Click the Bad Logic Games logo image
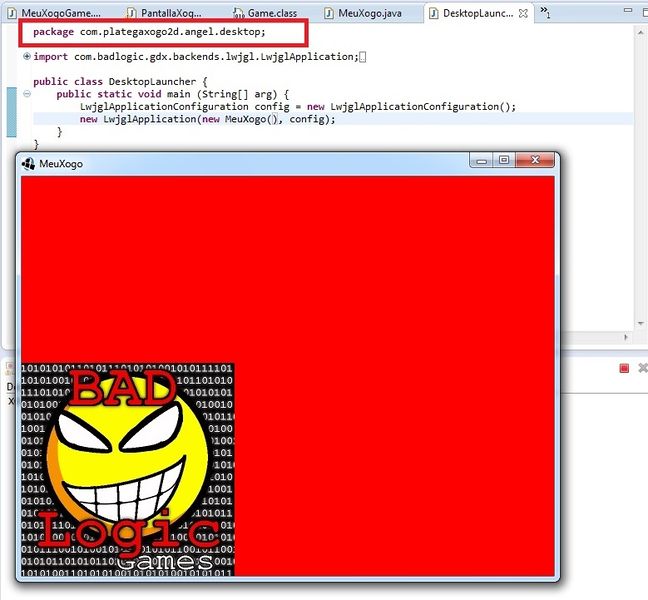 pyautogui.click(x=128, y=469)
